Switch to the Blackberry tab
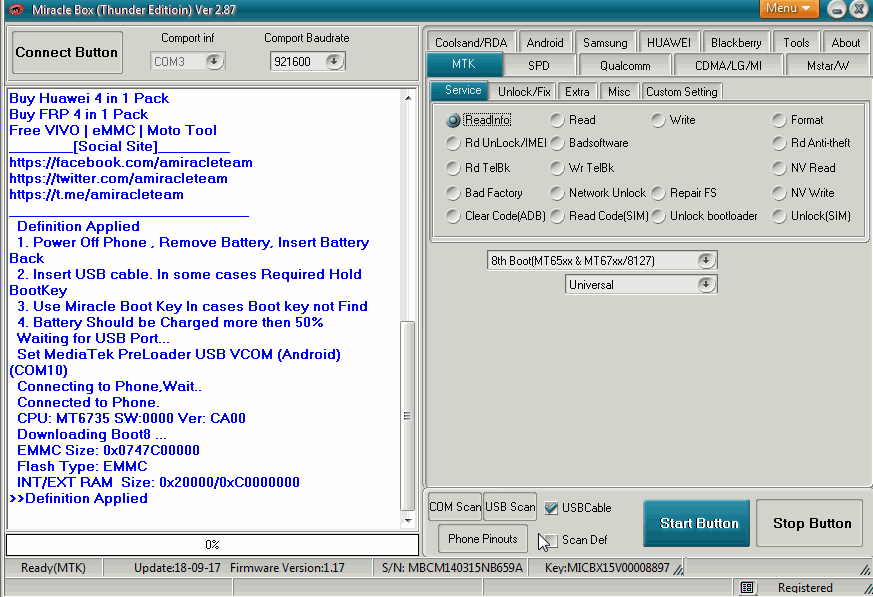This screenshot has height=597, width=873. (736, 43)
